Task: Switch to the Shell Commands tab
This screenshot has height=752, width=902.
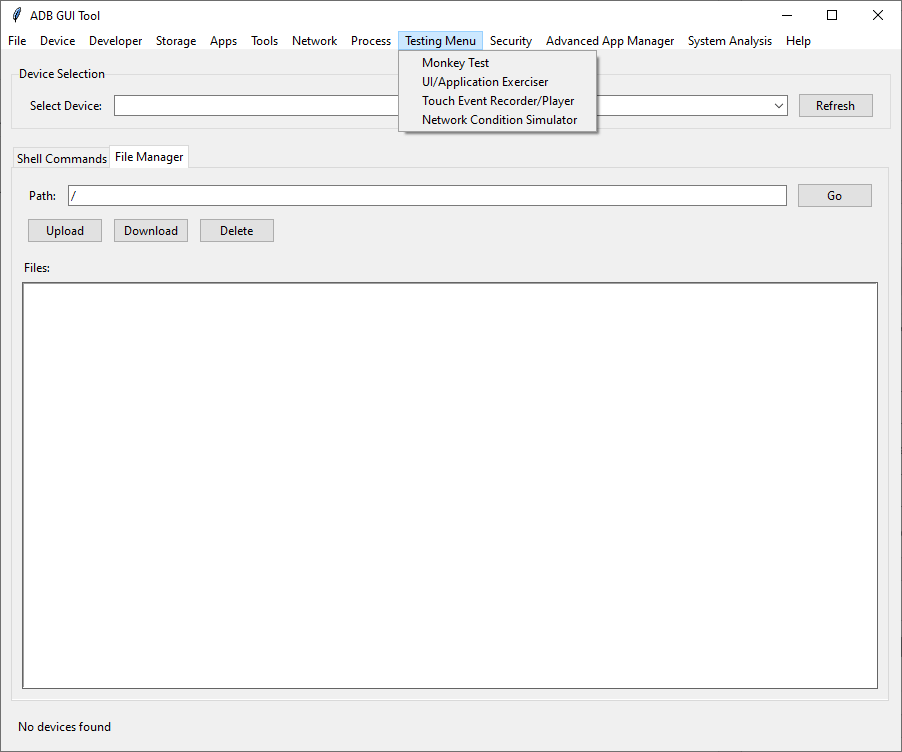Action: point(61,157)
